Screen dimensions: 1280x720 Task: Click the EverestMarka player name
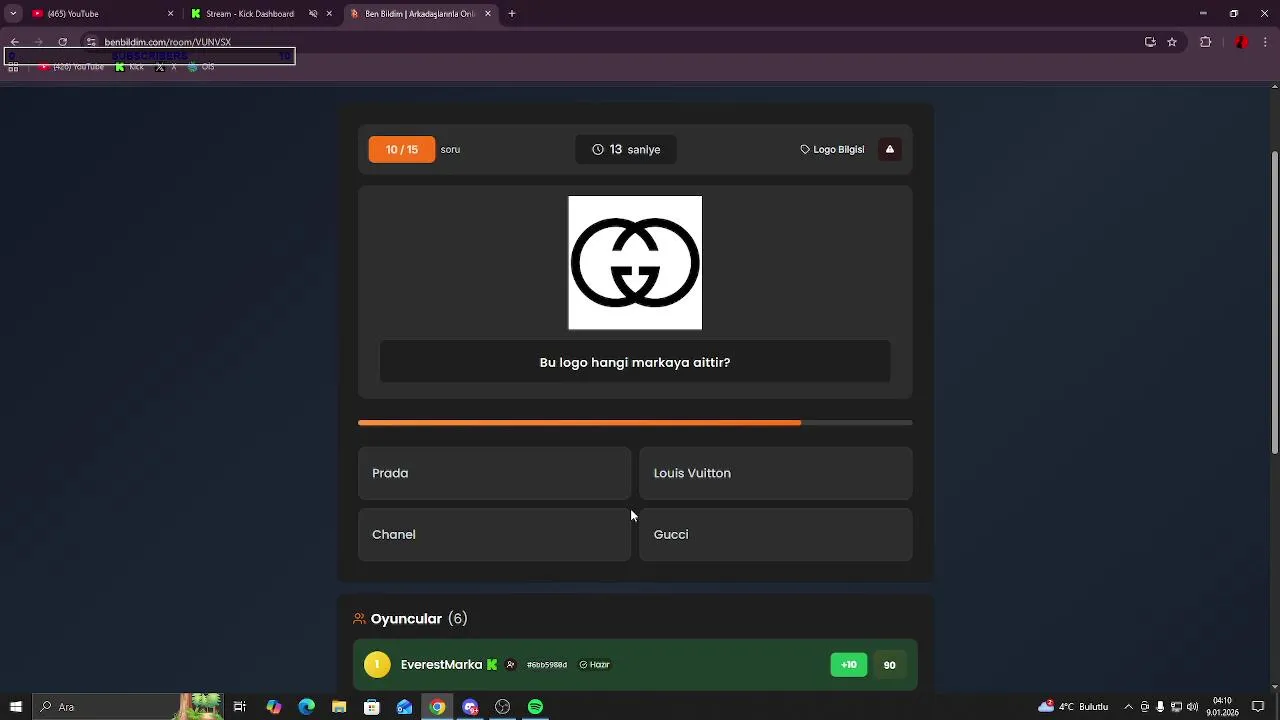[441, 665]
